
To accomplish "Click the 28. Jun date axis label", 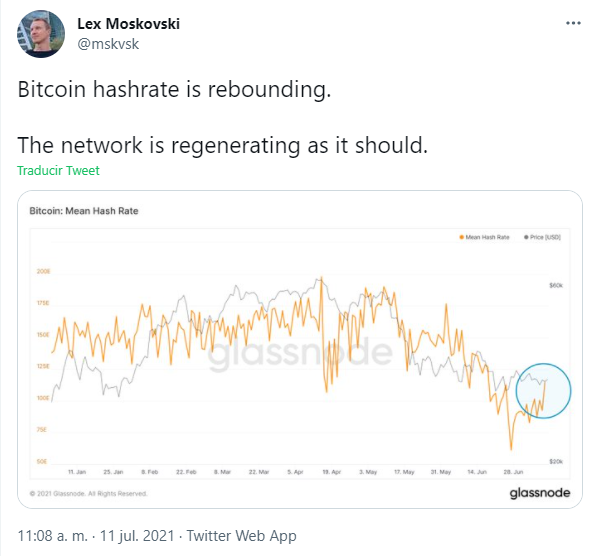I will [x=513, y=472].
